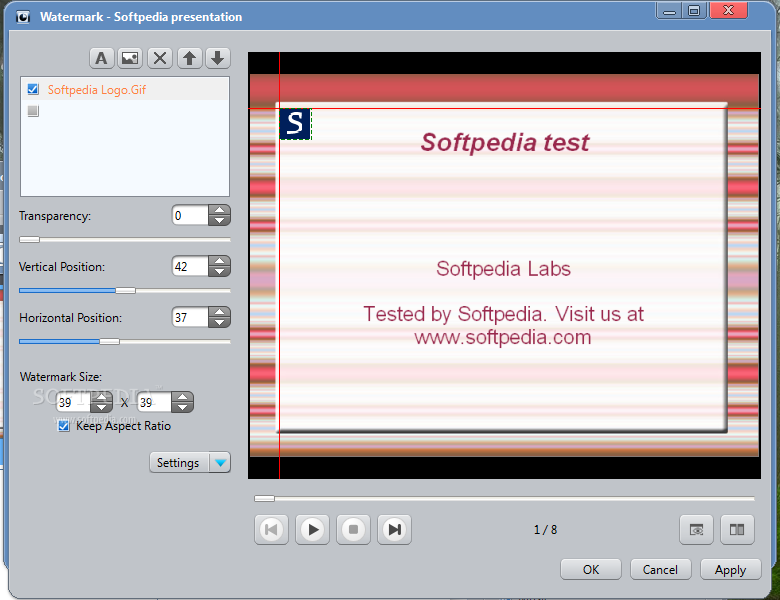Confirm with the OK button
Viewport: 780px width, 600px height.
[x=591, y=570]
